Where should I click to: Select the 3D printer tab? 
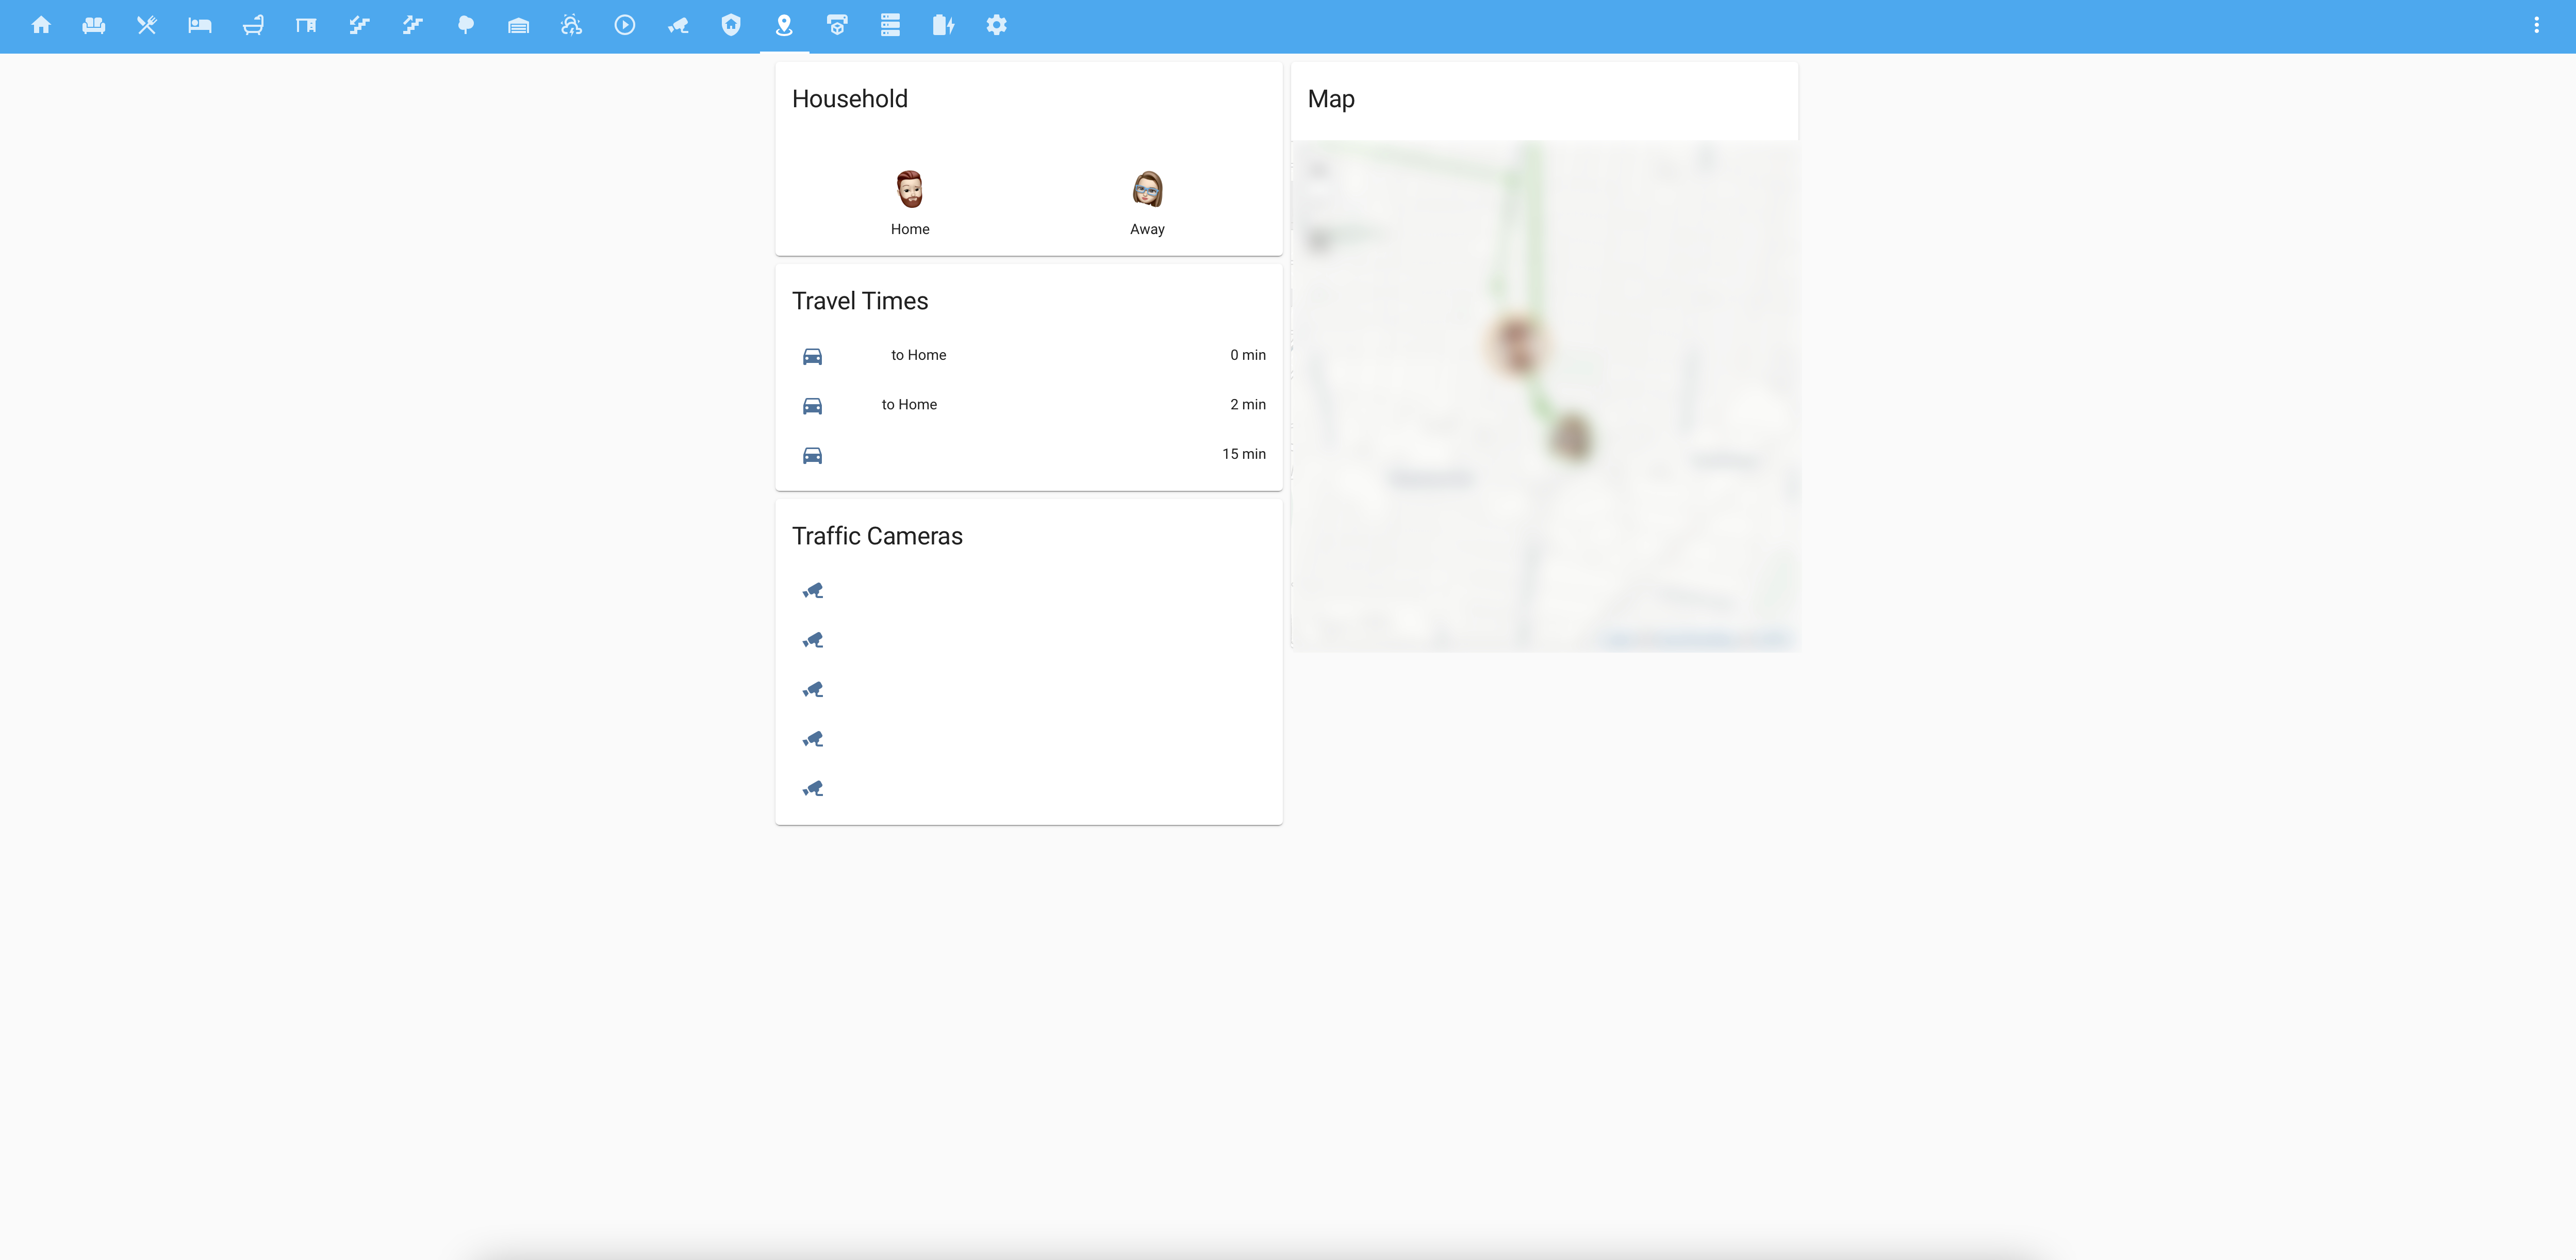click(x=837, y=25)
